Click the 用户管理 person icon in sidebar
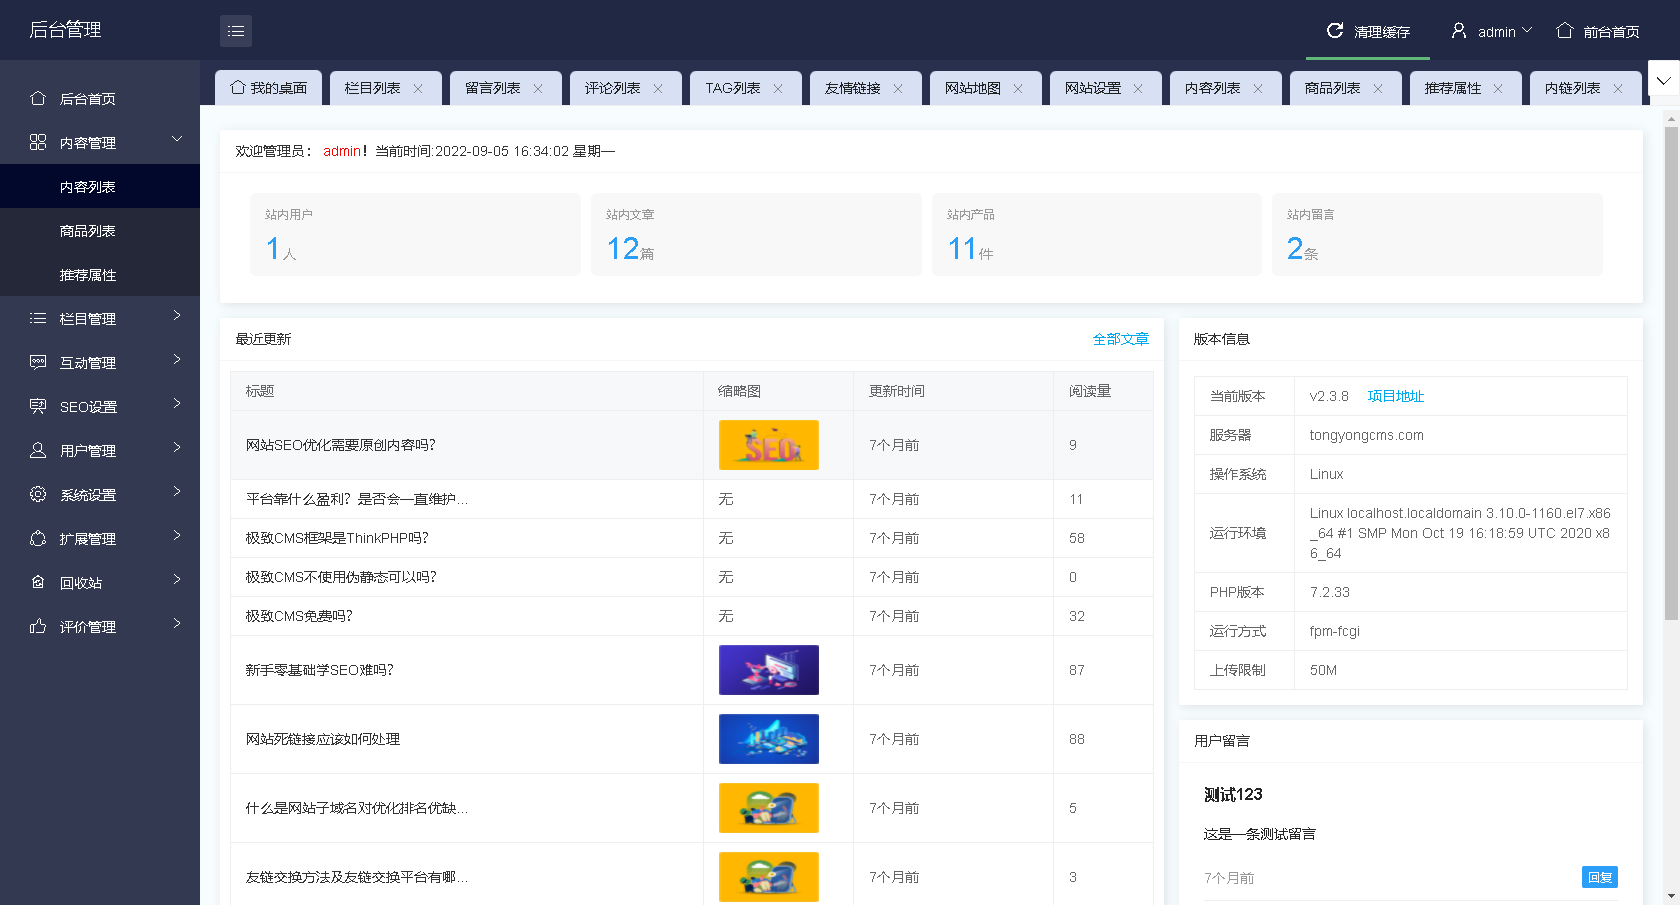Viewport: 1680px width, 905px height. (38, 450)
